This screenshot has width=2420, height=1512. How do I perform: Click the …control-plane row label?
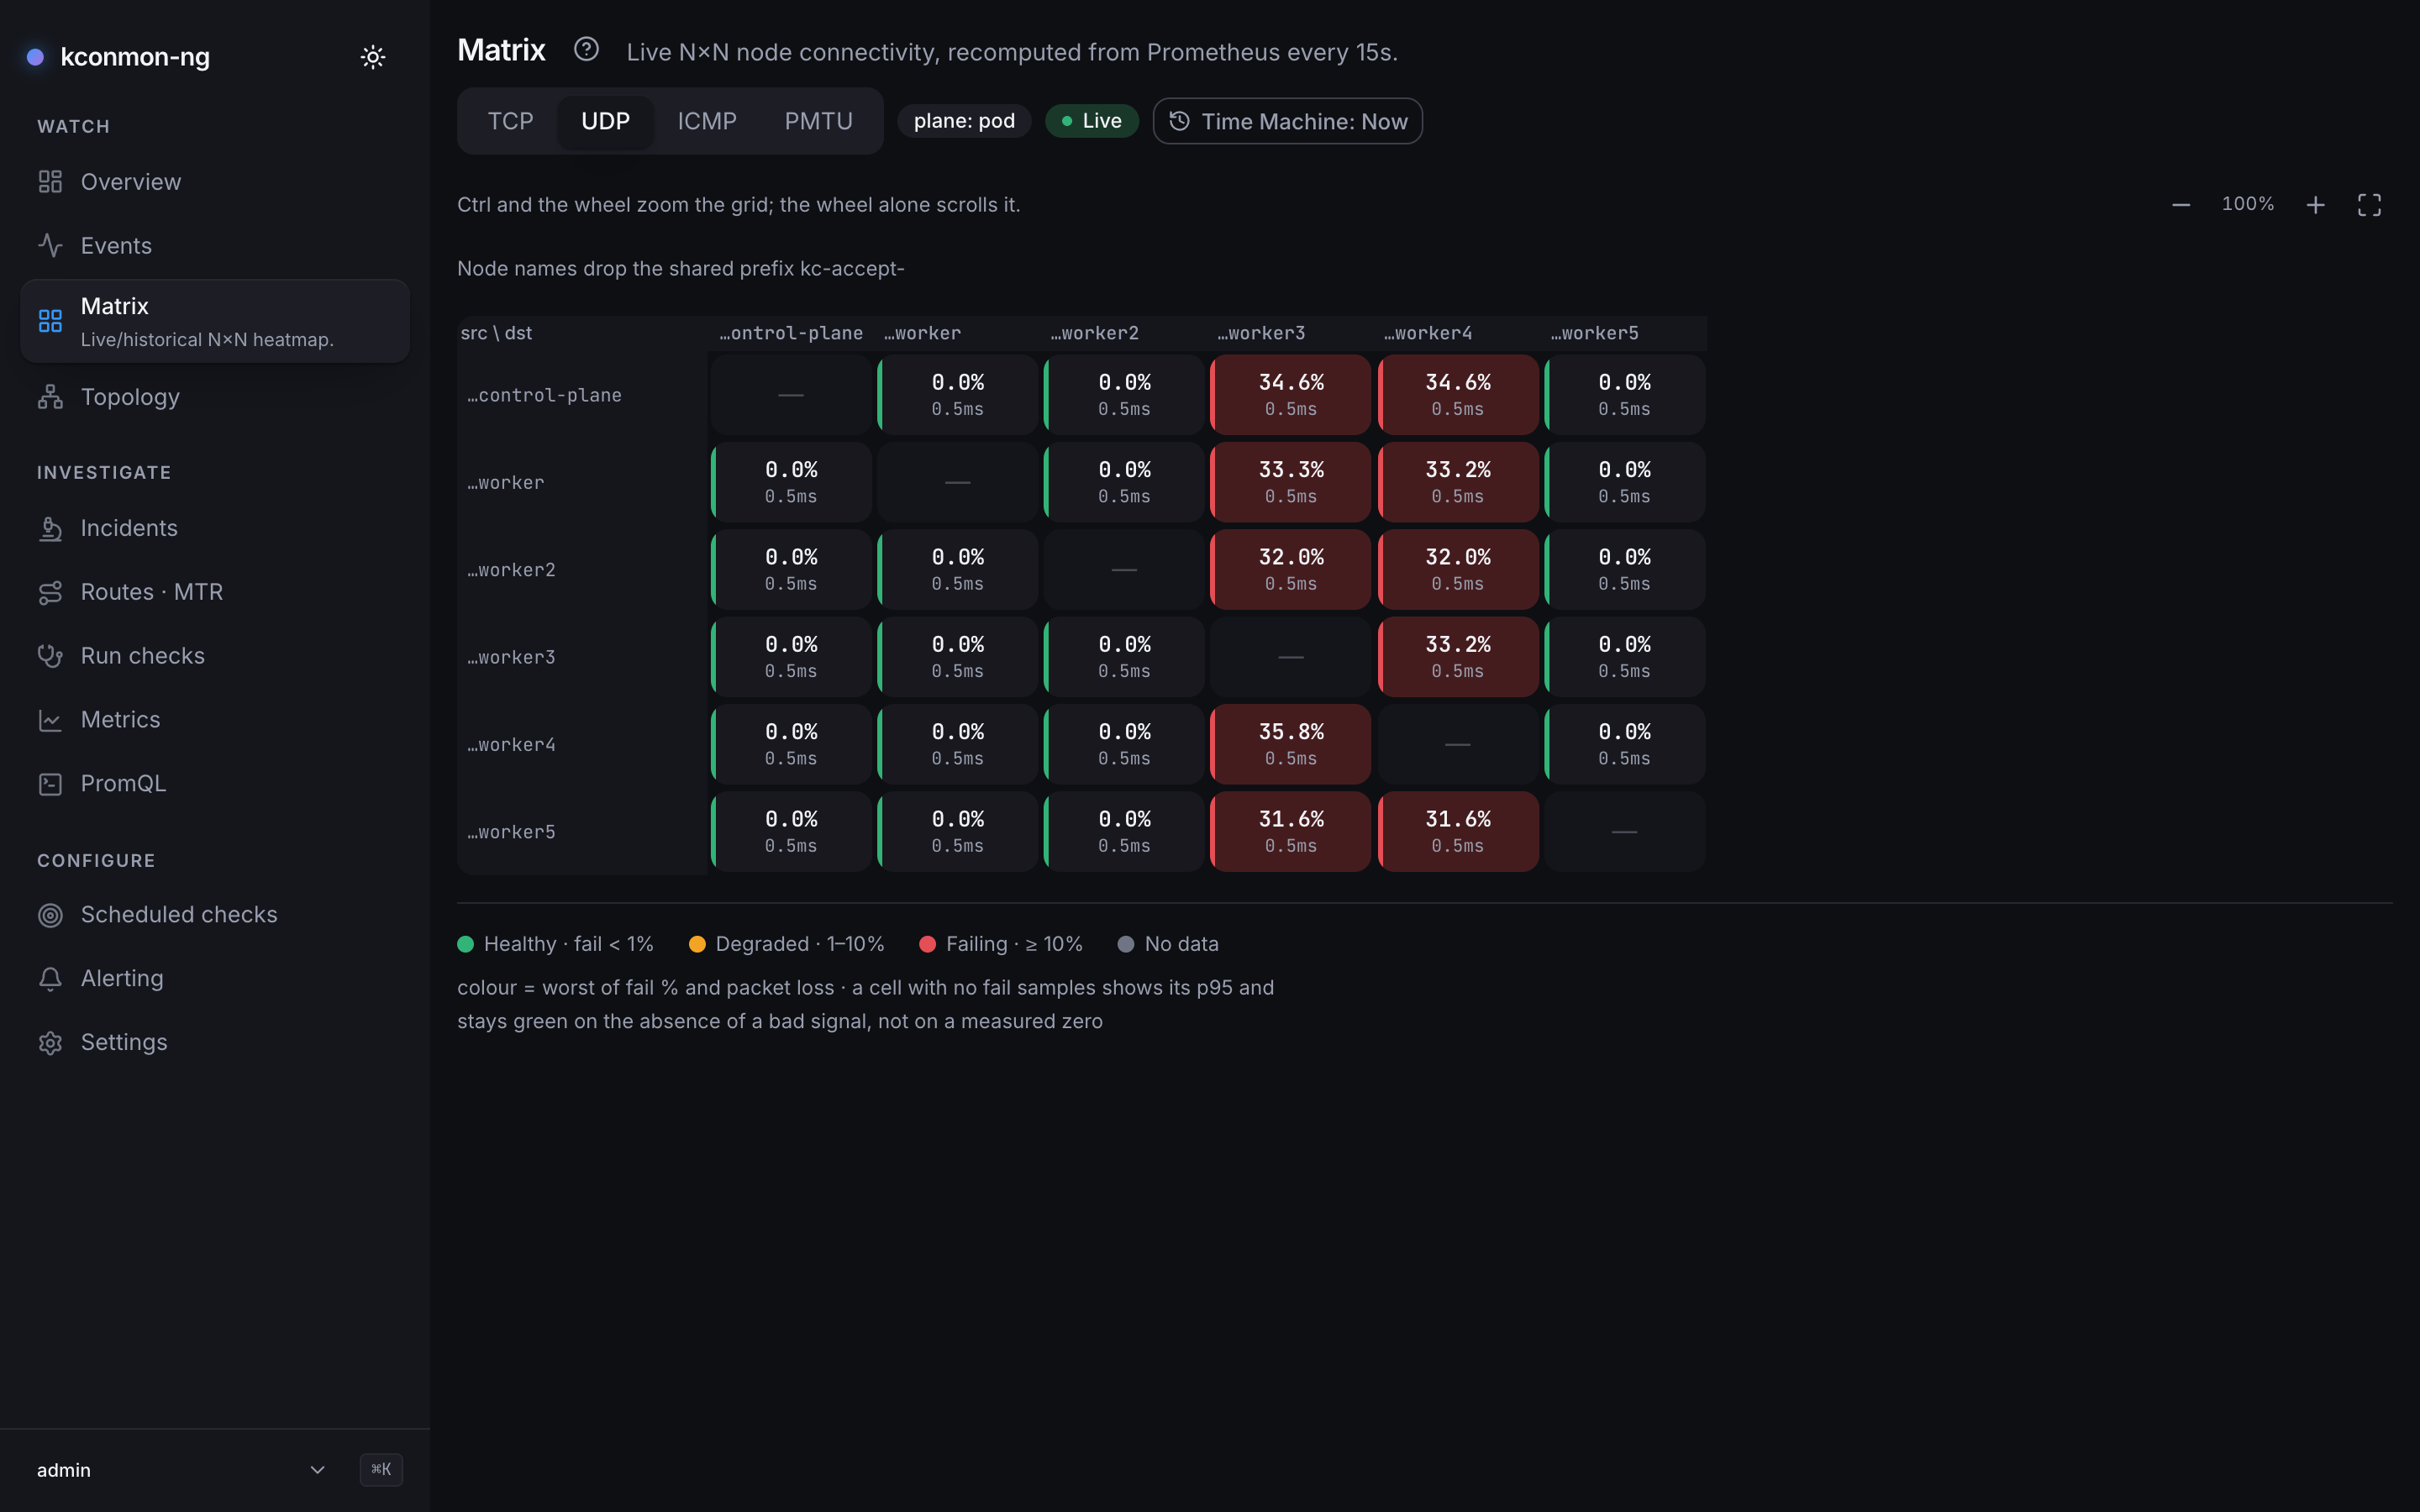(x=544, y=395)
